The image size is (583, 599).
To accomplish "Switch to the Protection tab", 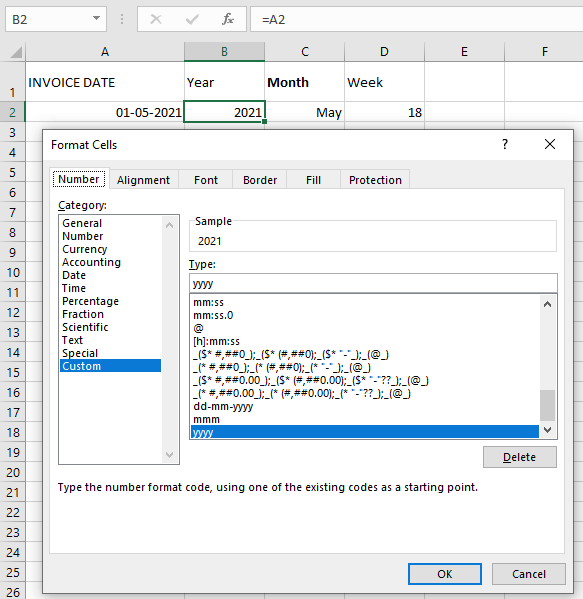I will point(375,180).
